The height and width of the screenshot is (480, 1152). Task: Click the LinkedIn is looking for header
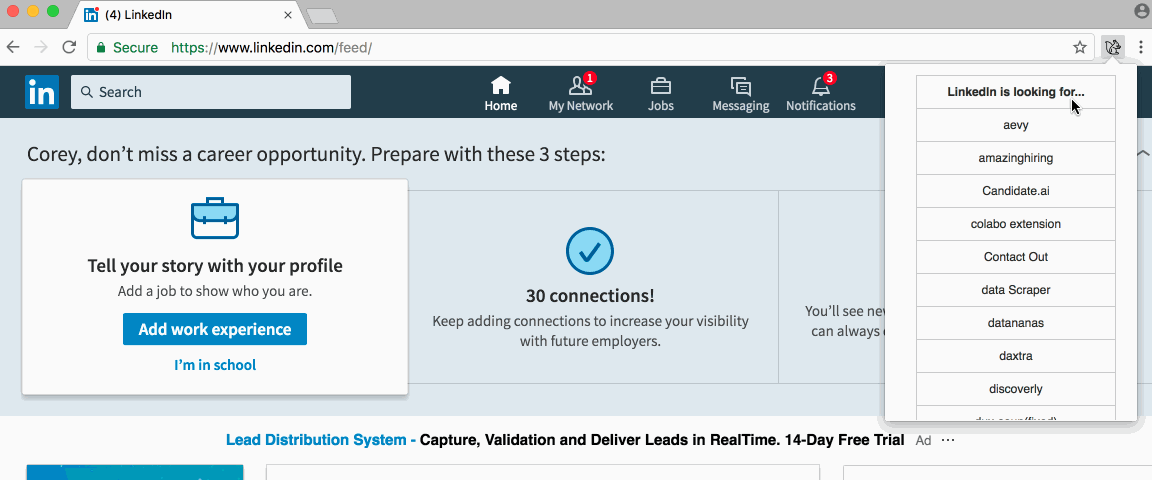pyautogui.click(x=1015, y=92)
